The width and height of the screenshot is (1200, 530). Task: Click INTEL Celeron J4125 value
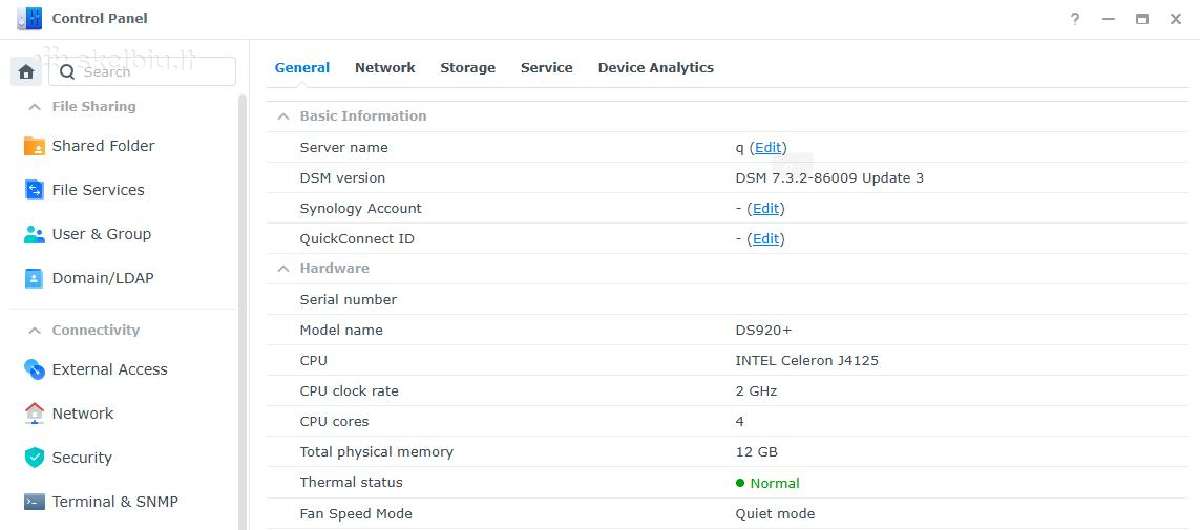pos(807,360)
